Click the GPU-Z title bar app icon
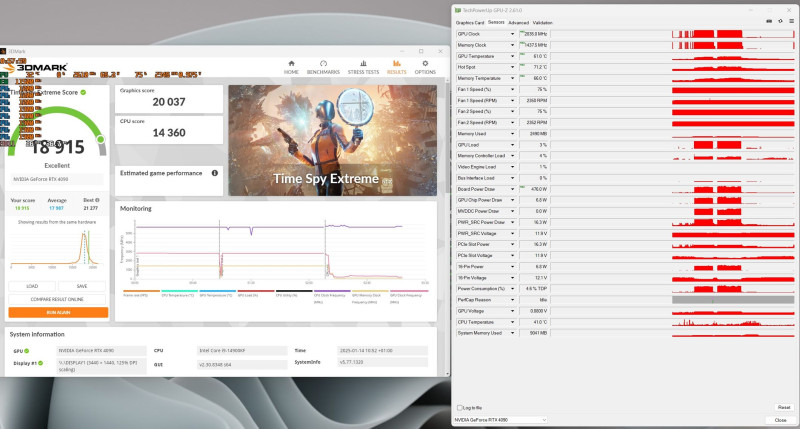Viewport: 800px width, 429px height. click(x=458, y=10)
